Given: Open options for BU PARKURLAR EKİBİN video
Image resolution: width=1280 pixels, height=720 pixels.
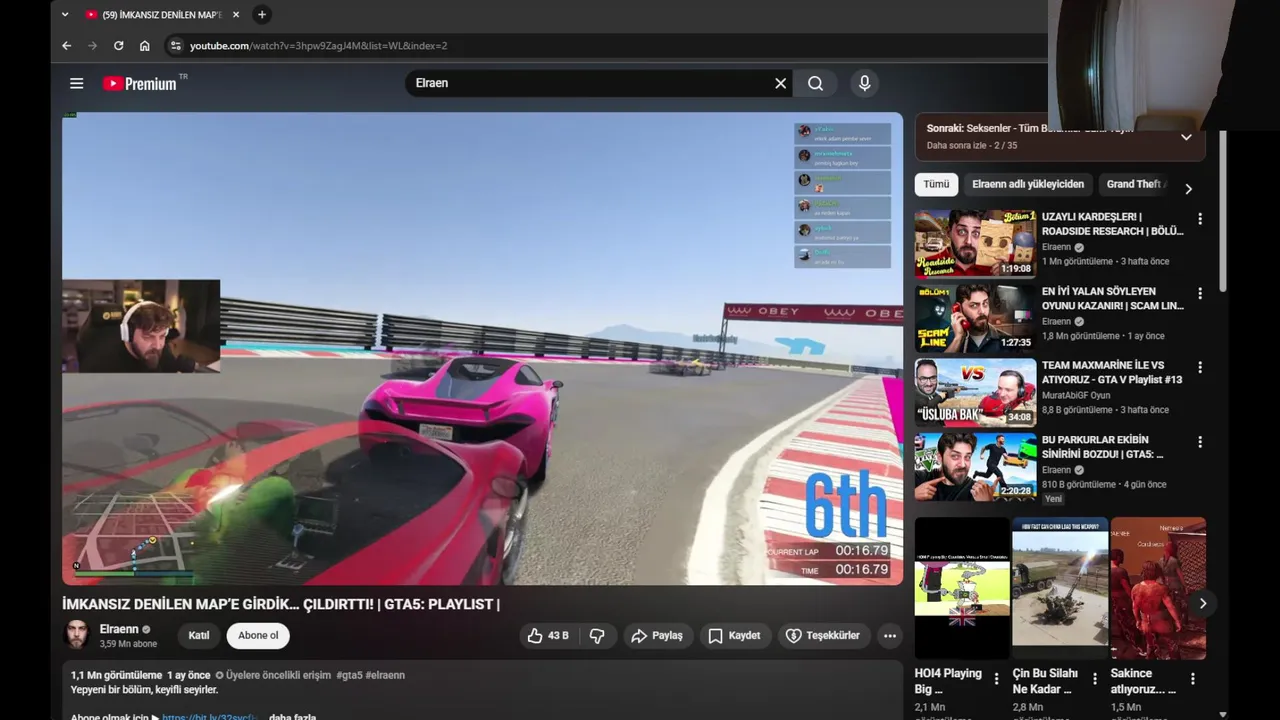Looking at the screenshot, I should (x=1200, y=442).
